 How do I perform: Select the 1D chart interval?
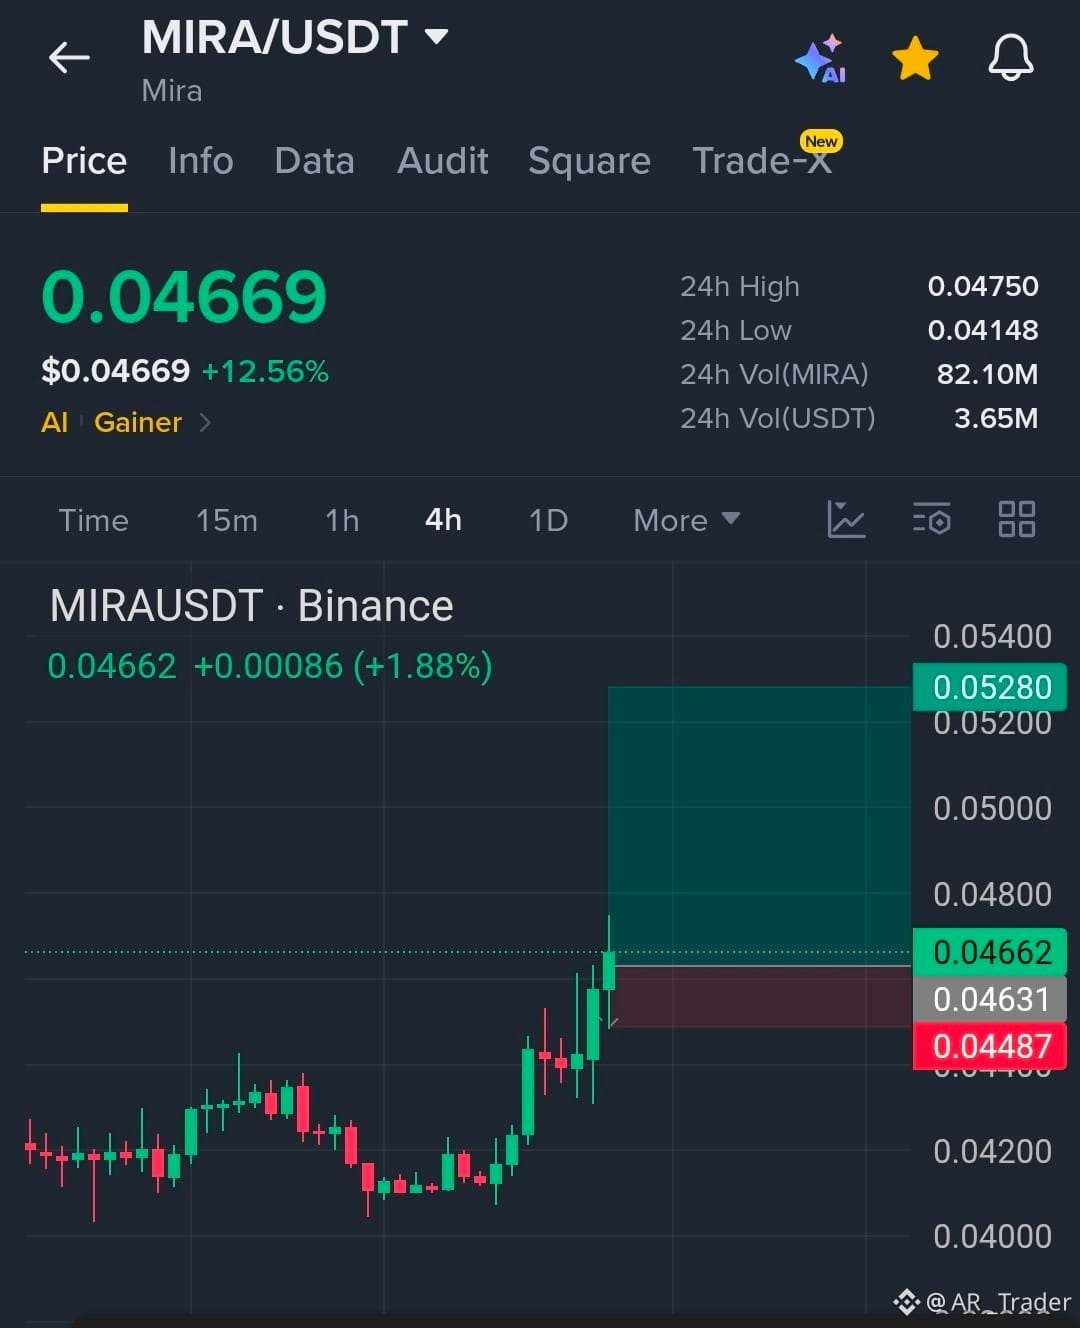[548, 520]
